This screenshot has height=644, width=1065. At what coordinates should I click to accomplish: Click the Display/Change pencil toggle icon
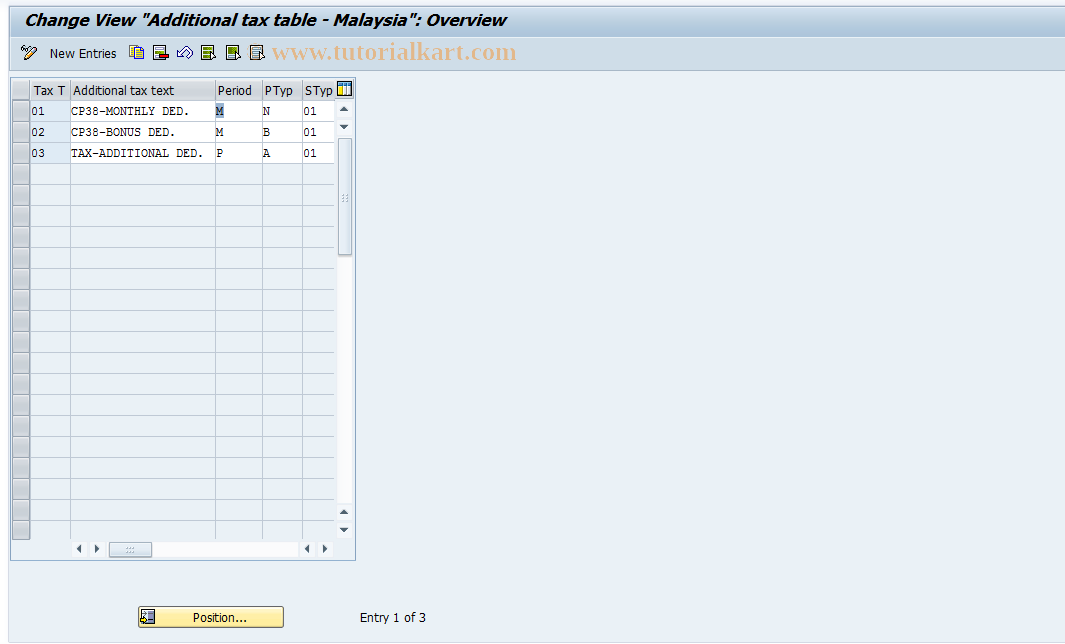[29, 53]
